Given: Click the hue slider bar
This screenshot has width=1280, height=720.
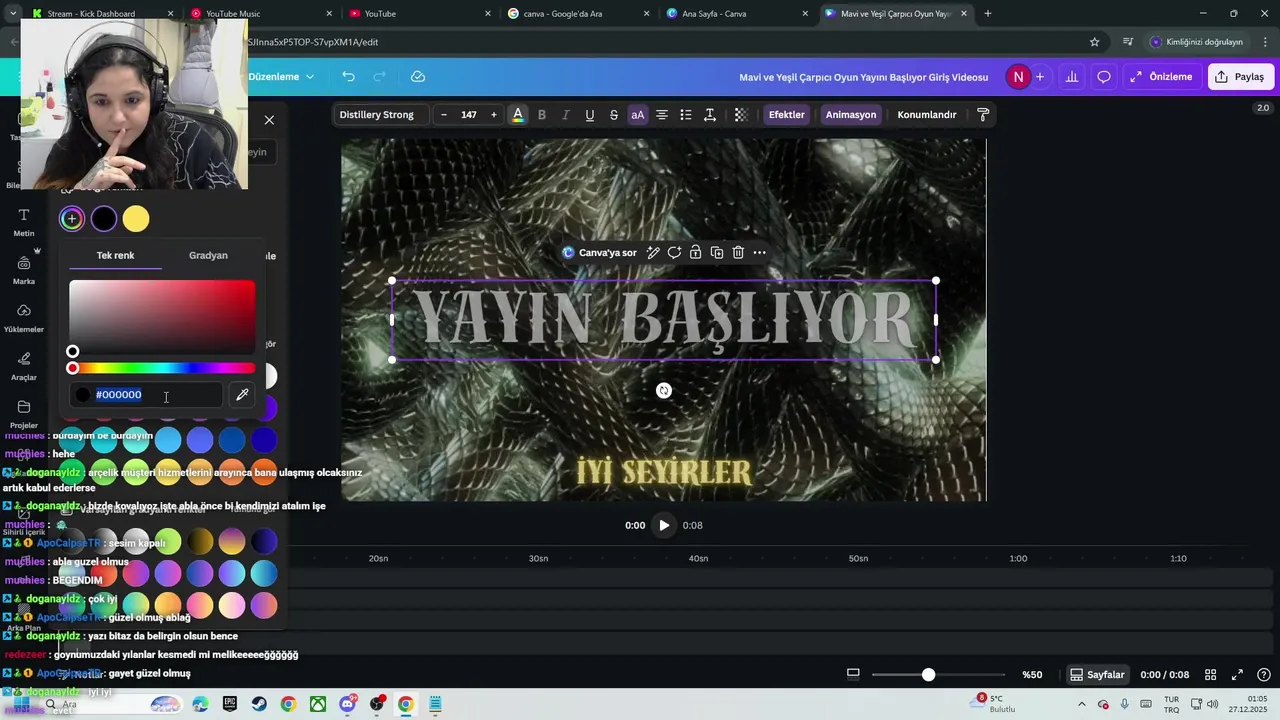Looking at the screenshot, I should click(162, 369).
